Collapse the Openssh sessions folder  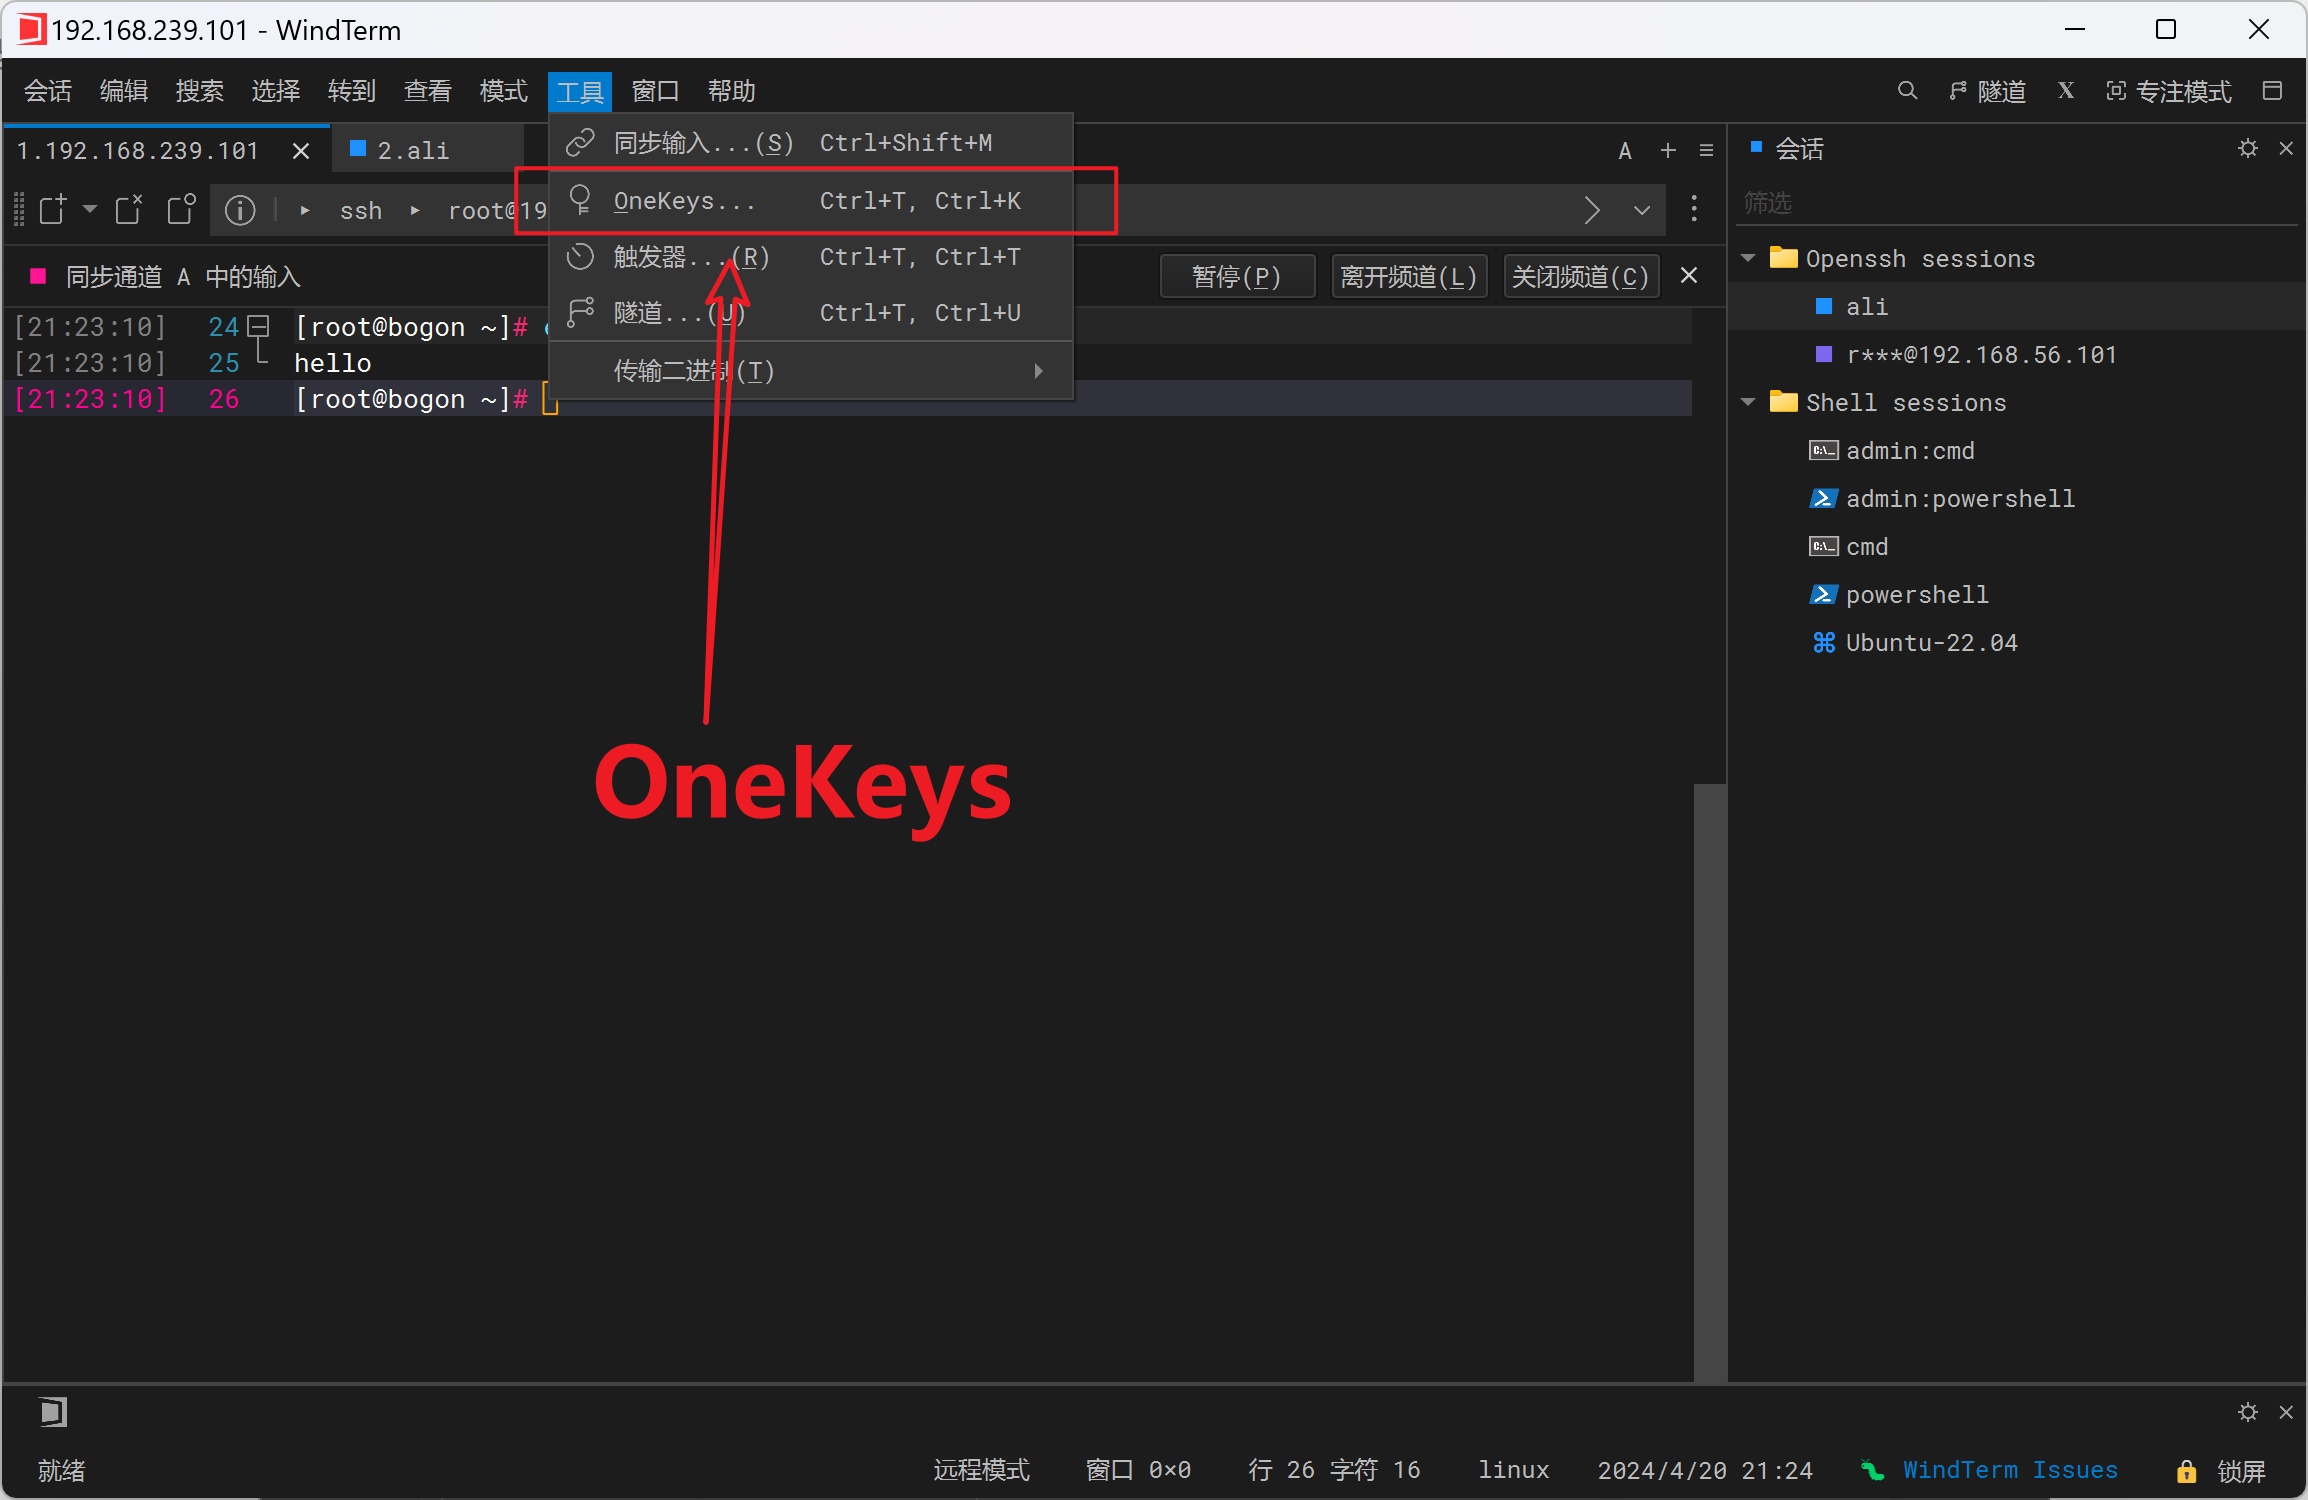coord(1749,259)
